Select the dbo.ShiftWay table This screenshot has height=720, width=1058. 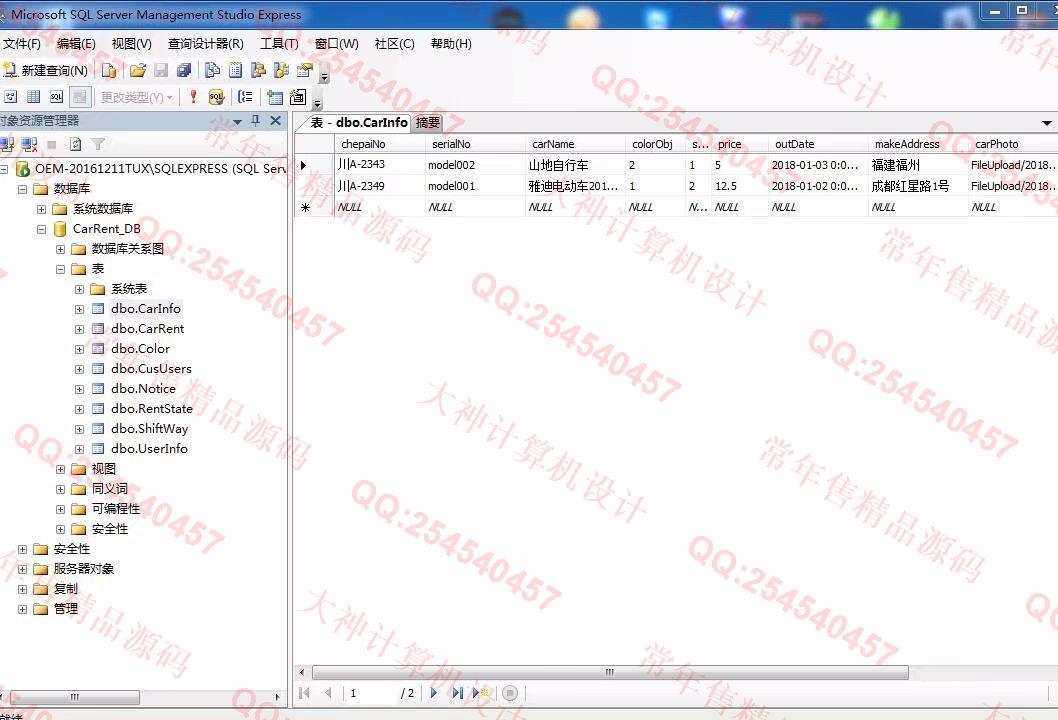[149, 429]
